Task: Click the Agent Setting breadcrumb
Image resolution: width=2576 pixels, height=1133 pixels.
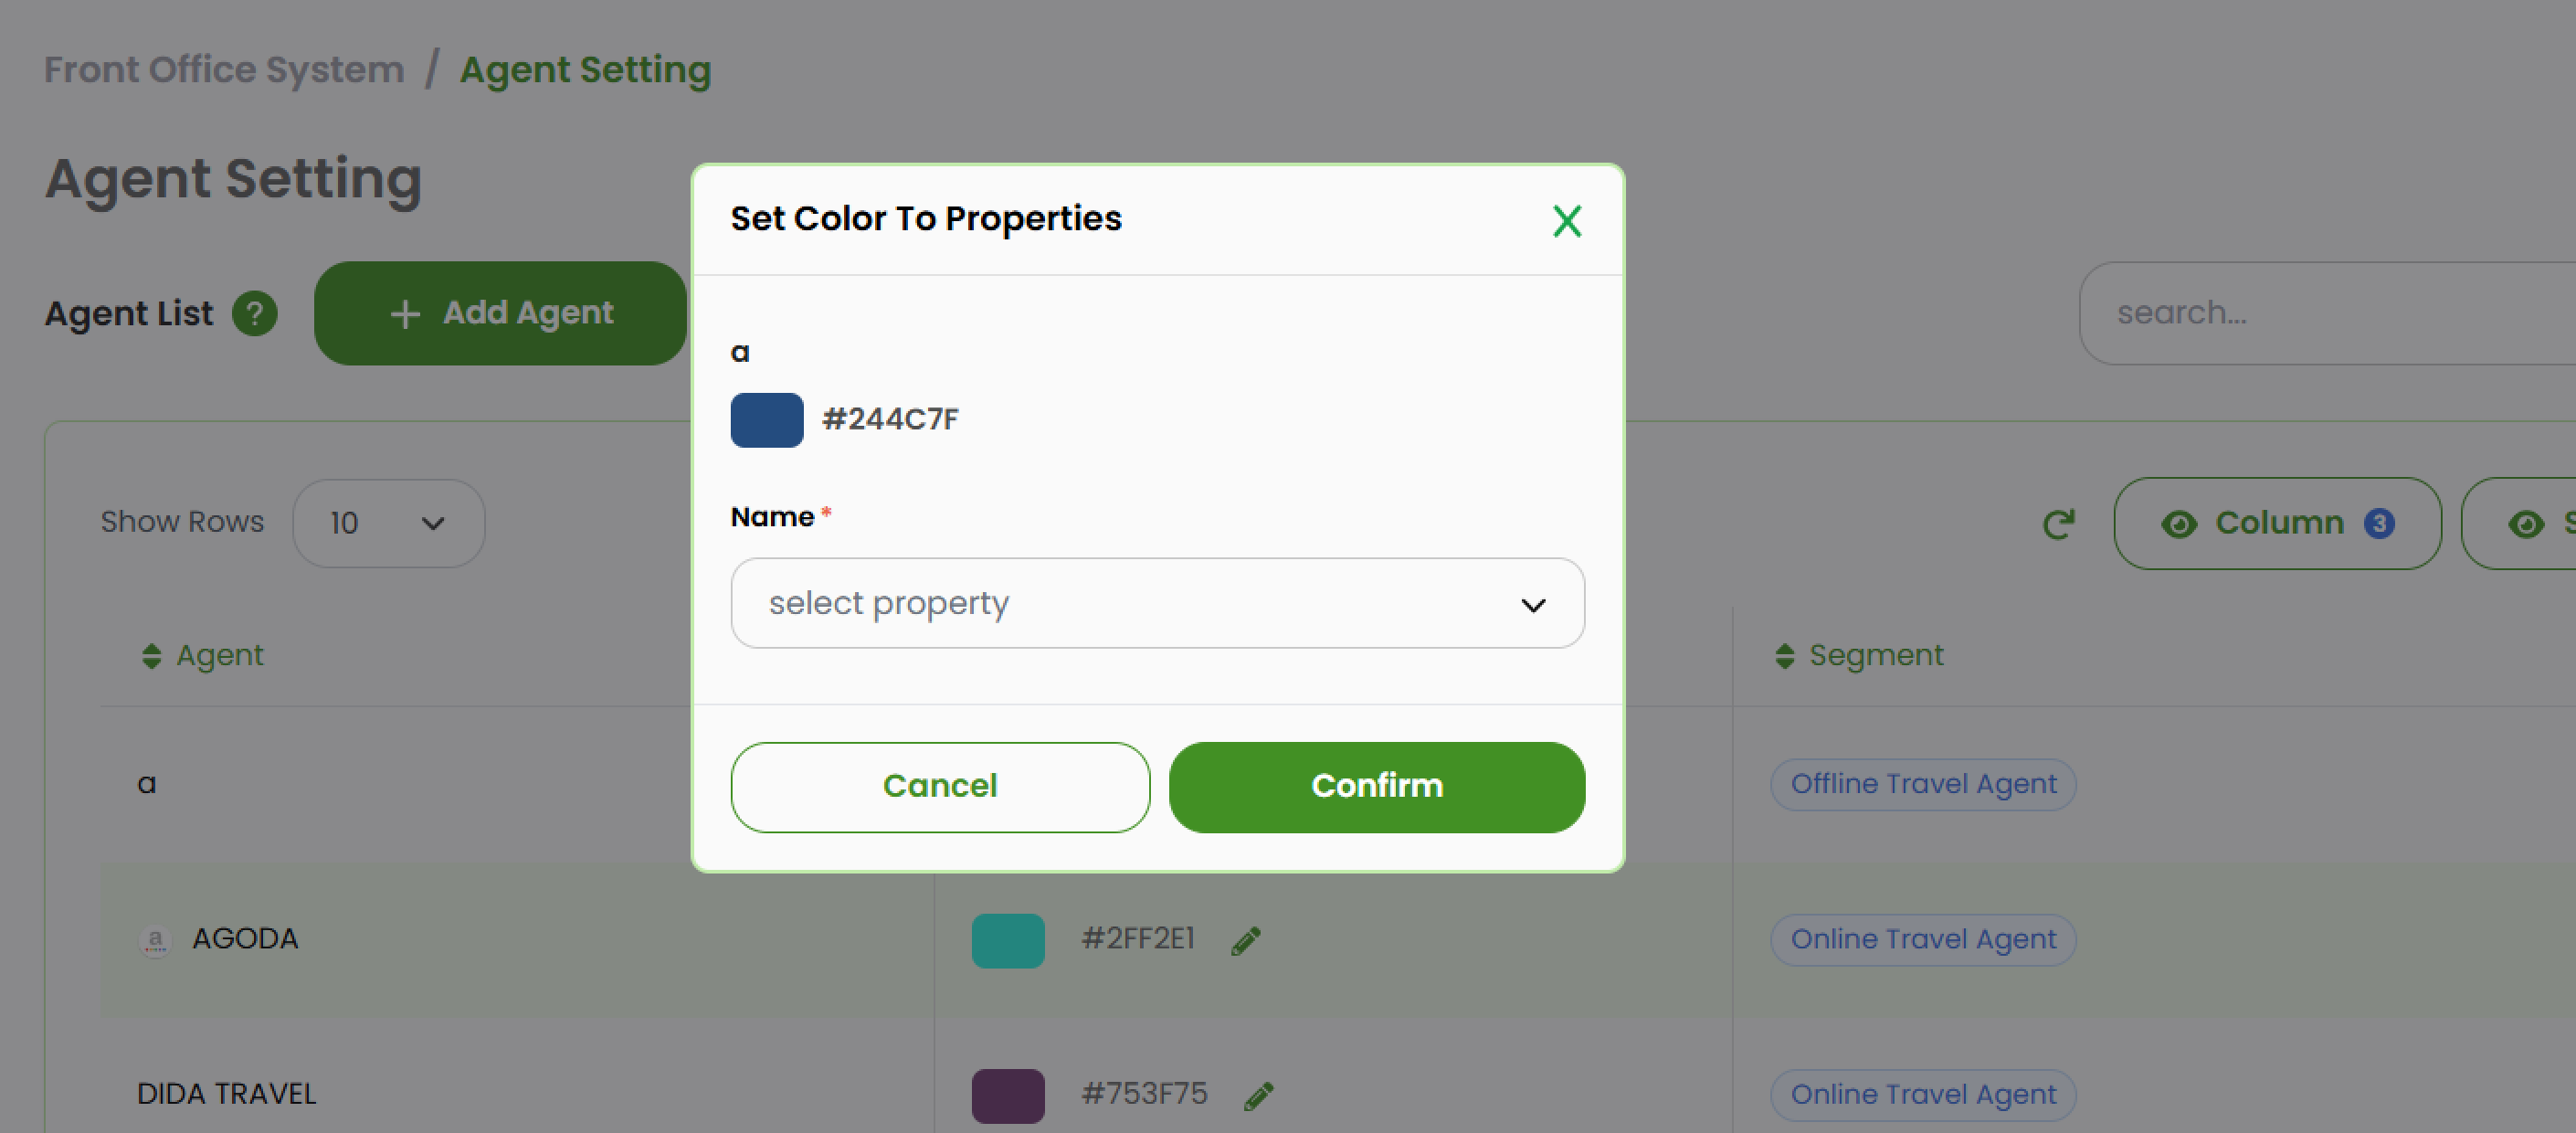Action: [586, 69]
